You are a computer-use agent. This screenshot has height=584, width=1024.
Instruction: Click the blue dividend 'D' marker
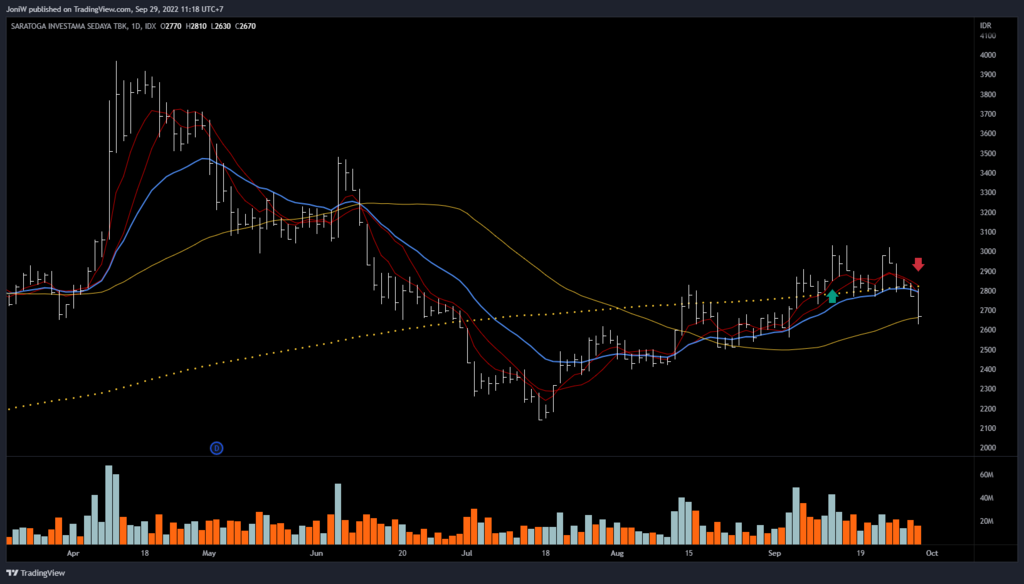click(x=216, y=448)
